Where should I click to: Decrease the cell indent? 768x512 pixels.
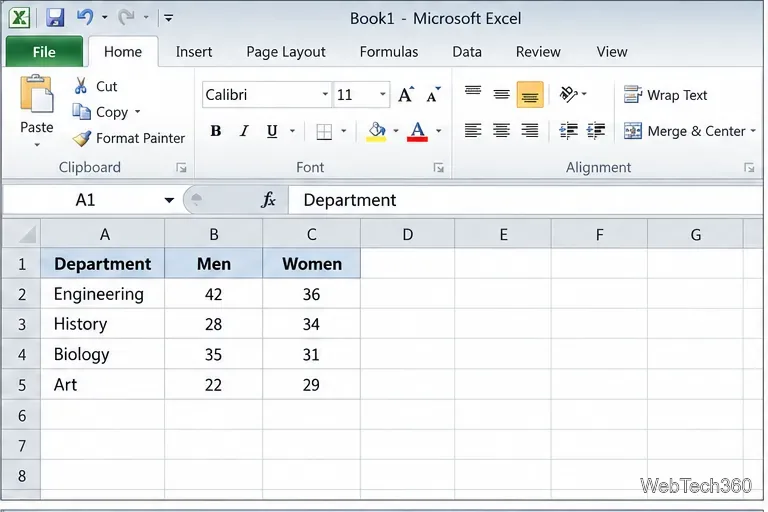coord(568,131)
